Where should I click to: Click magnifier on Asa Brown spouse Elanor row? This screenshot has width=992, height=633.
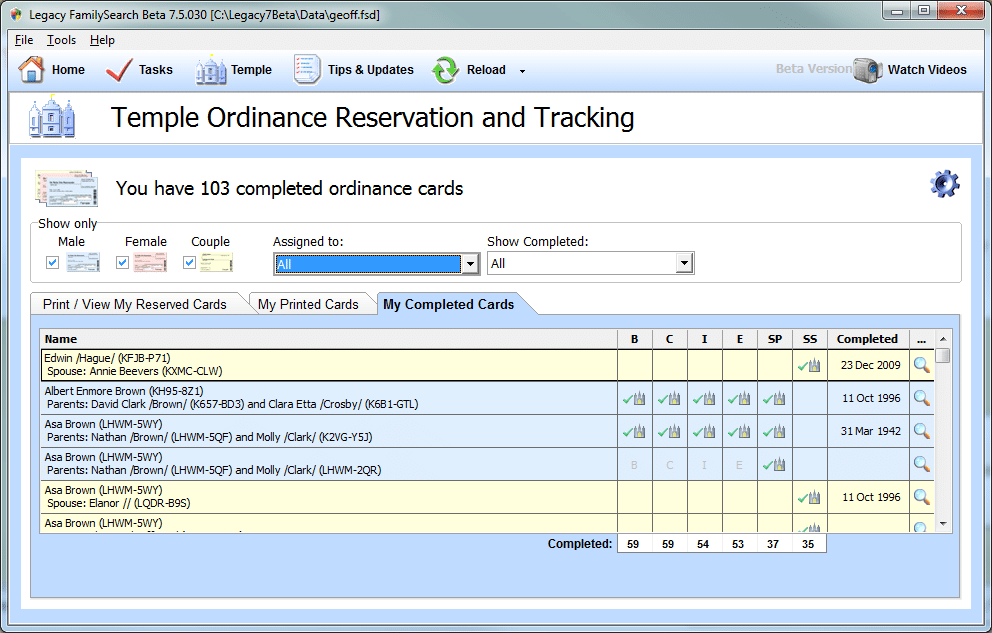(x=922, y=497)
